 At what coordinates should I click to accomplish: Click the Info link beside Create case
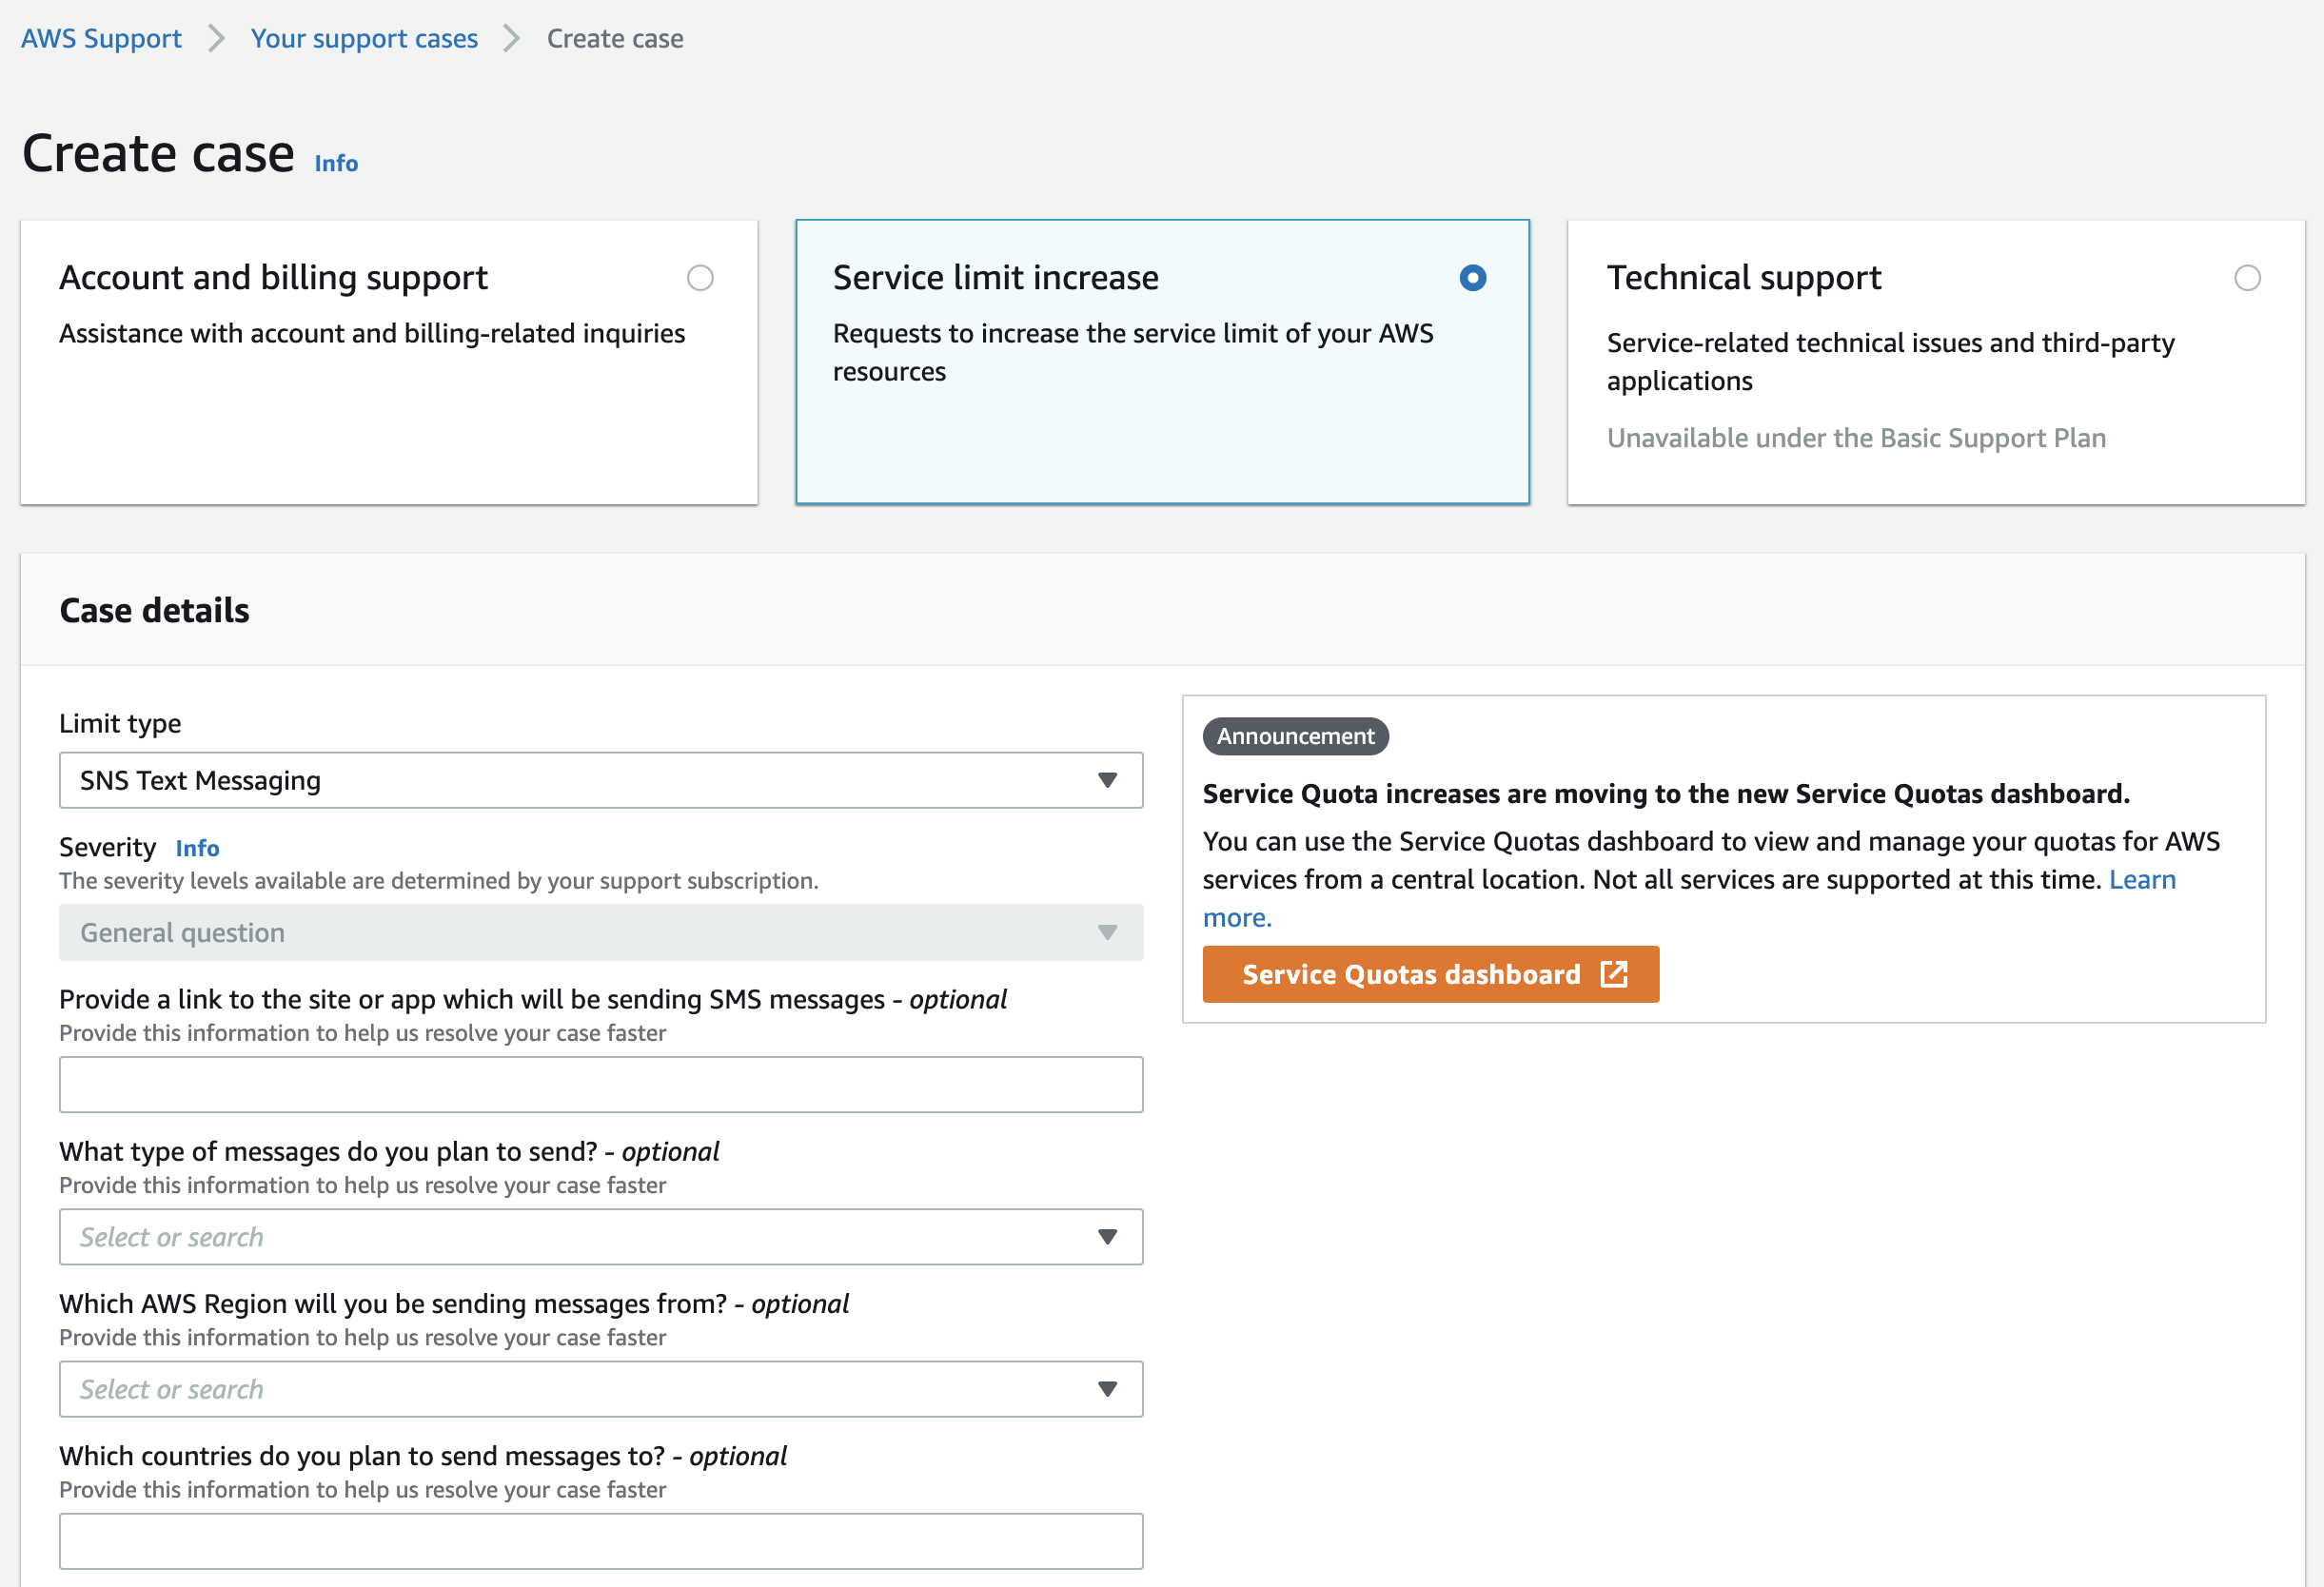click(336, 163)
